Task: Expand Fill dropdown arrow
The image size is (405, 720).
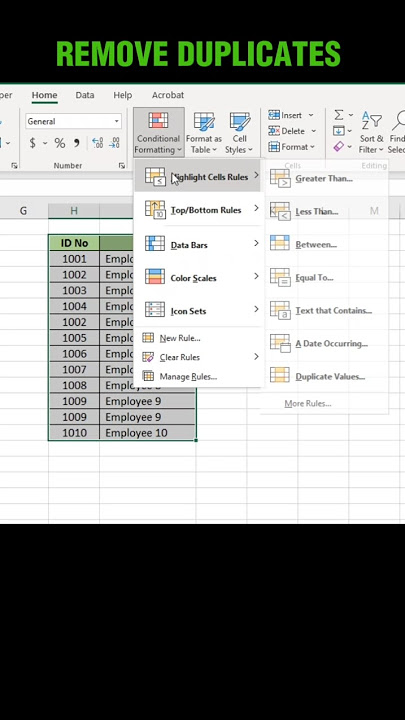Action: pos(351,131)
